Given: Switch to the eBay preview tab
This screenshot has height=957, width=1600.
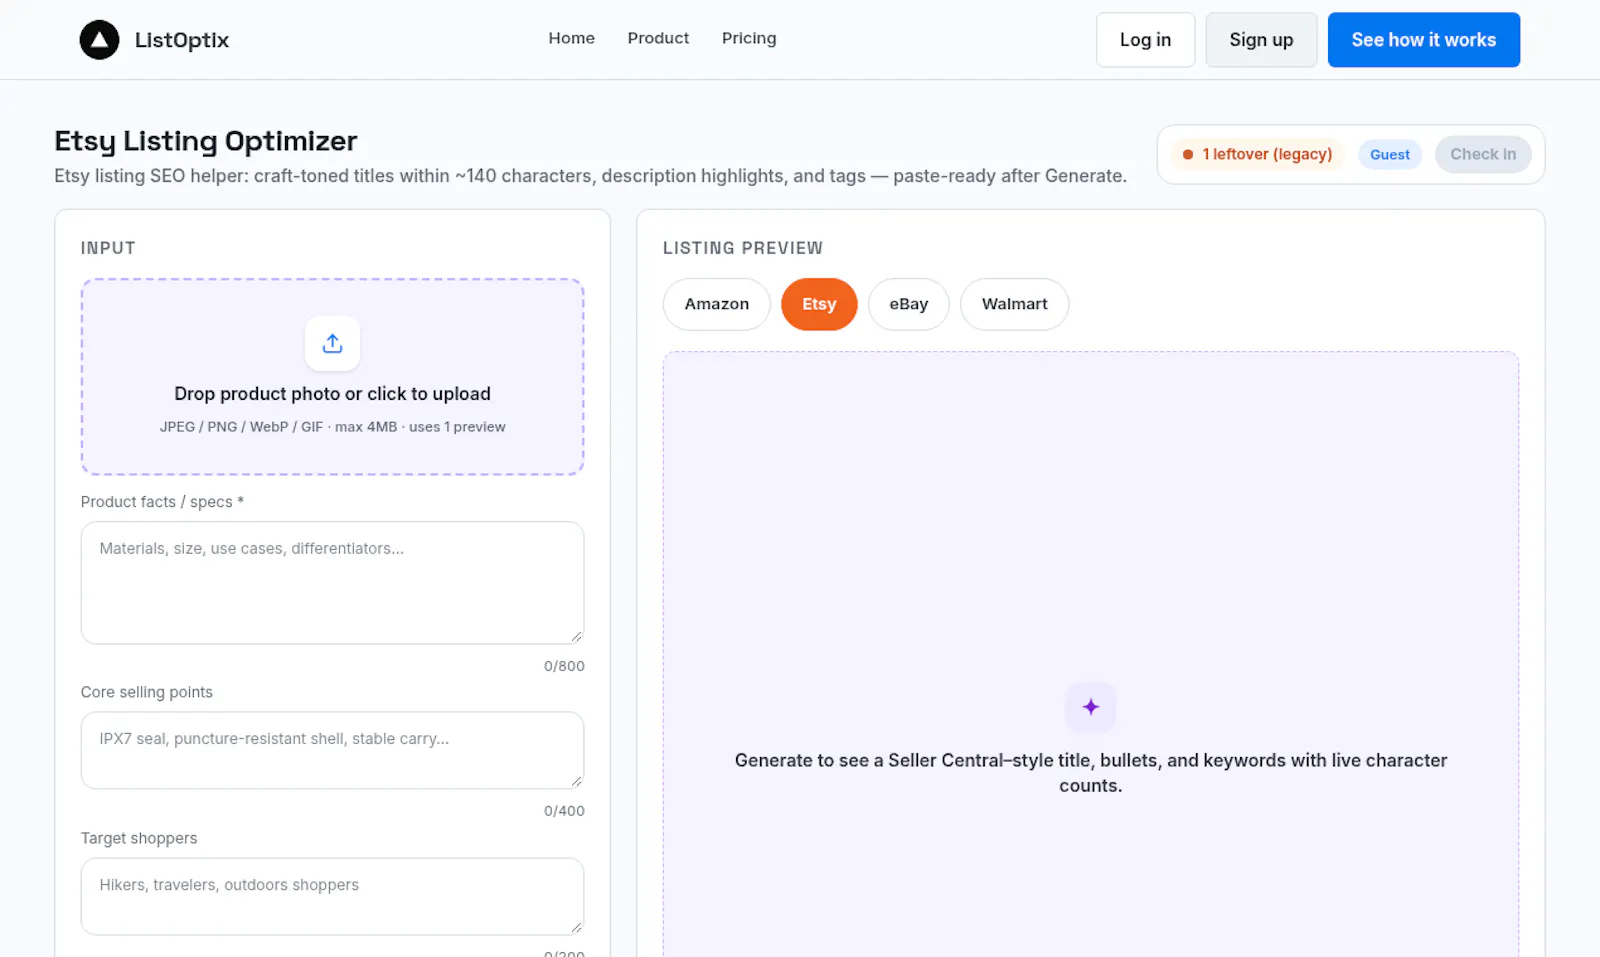Looking at the screenshot, I should pyautogui.click(x=909, y=304).
